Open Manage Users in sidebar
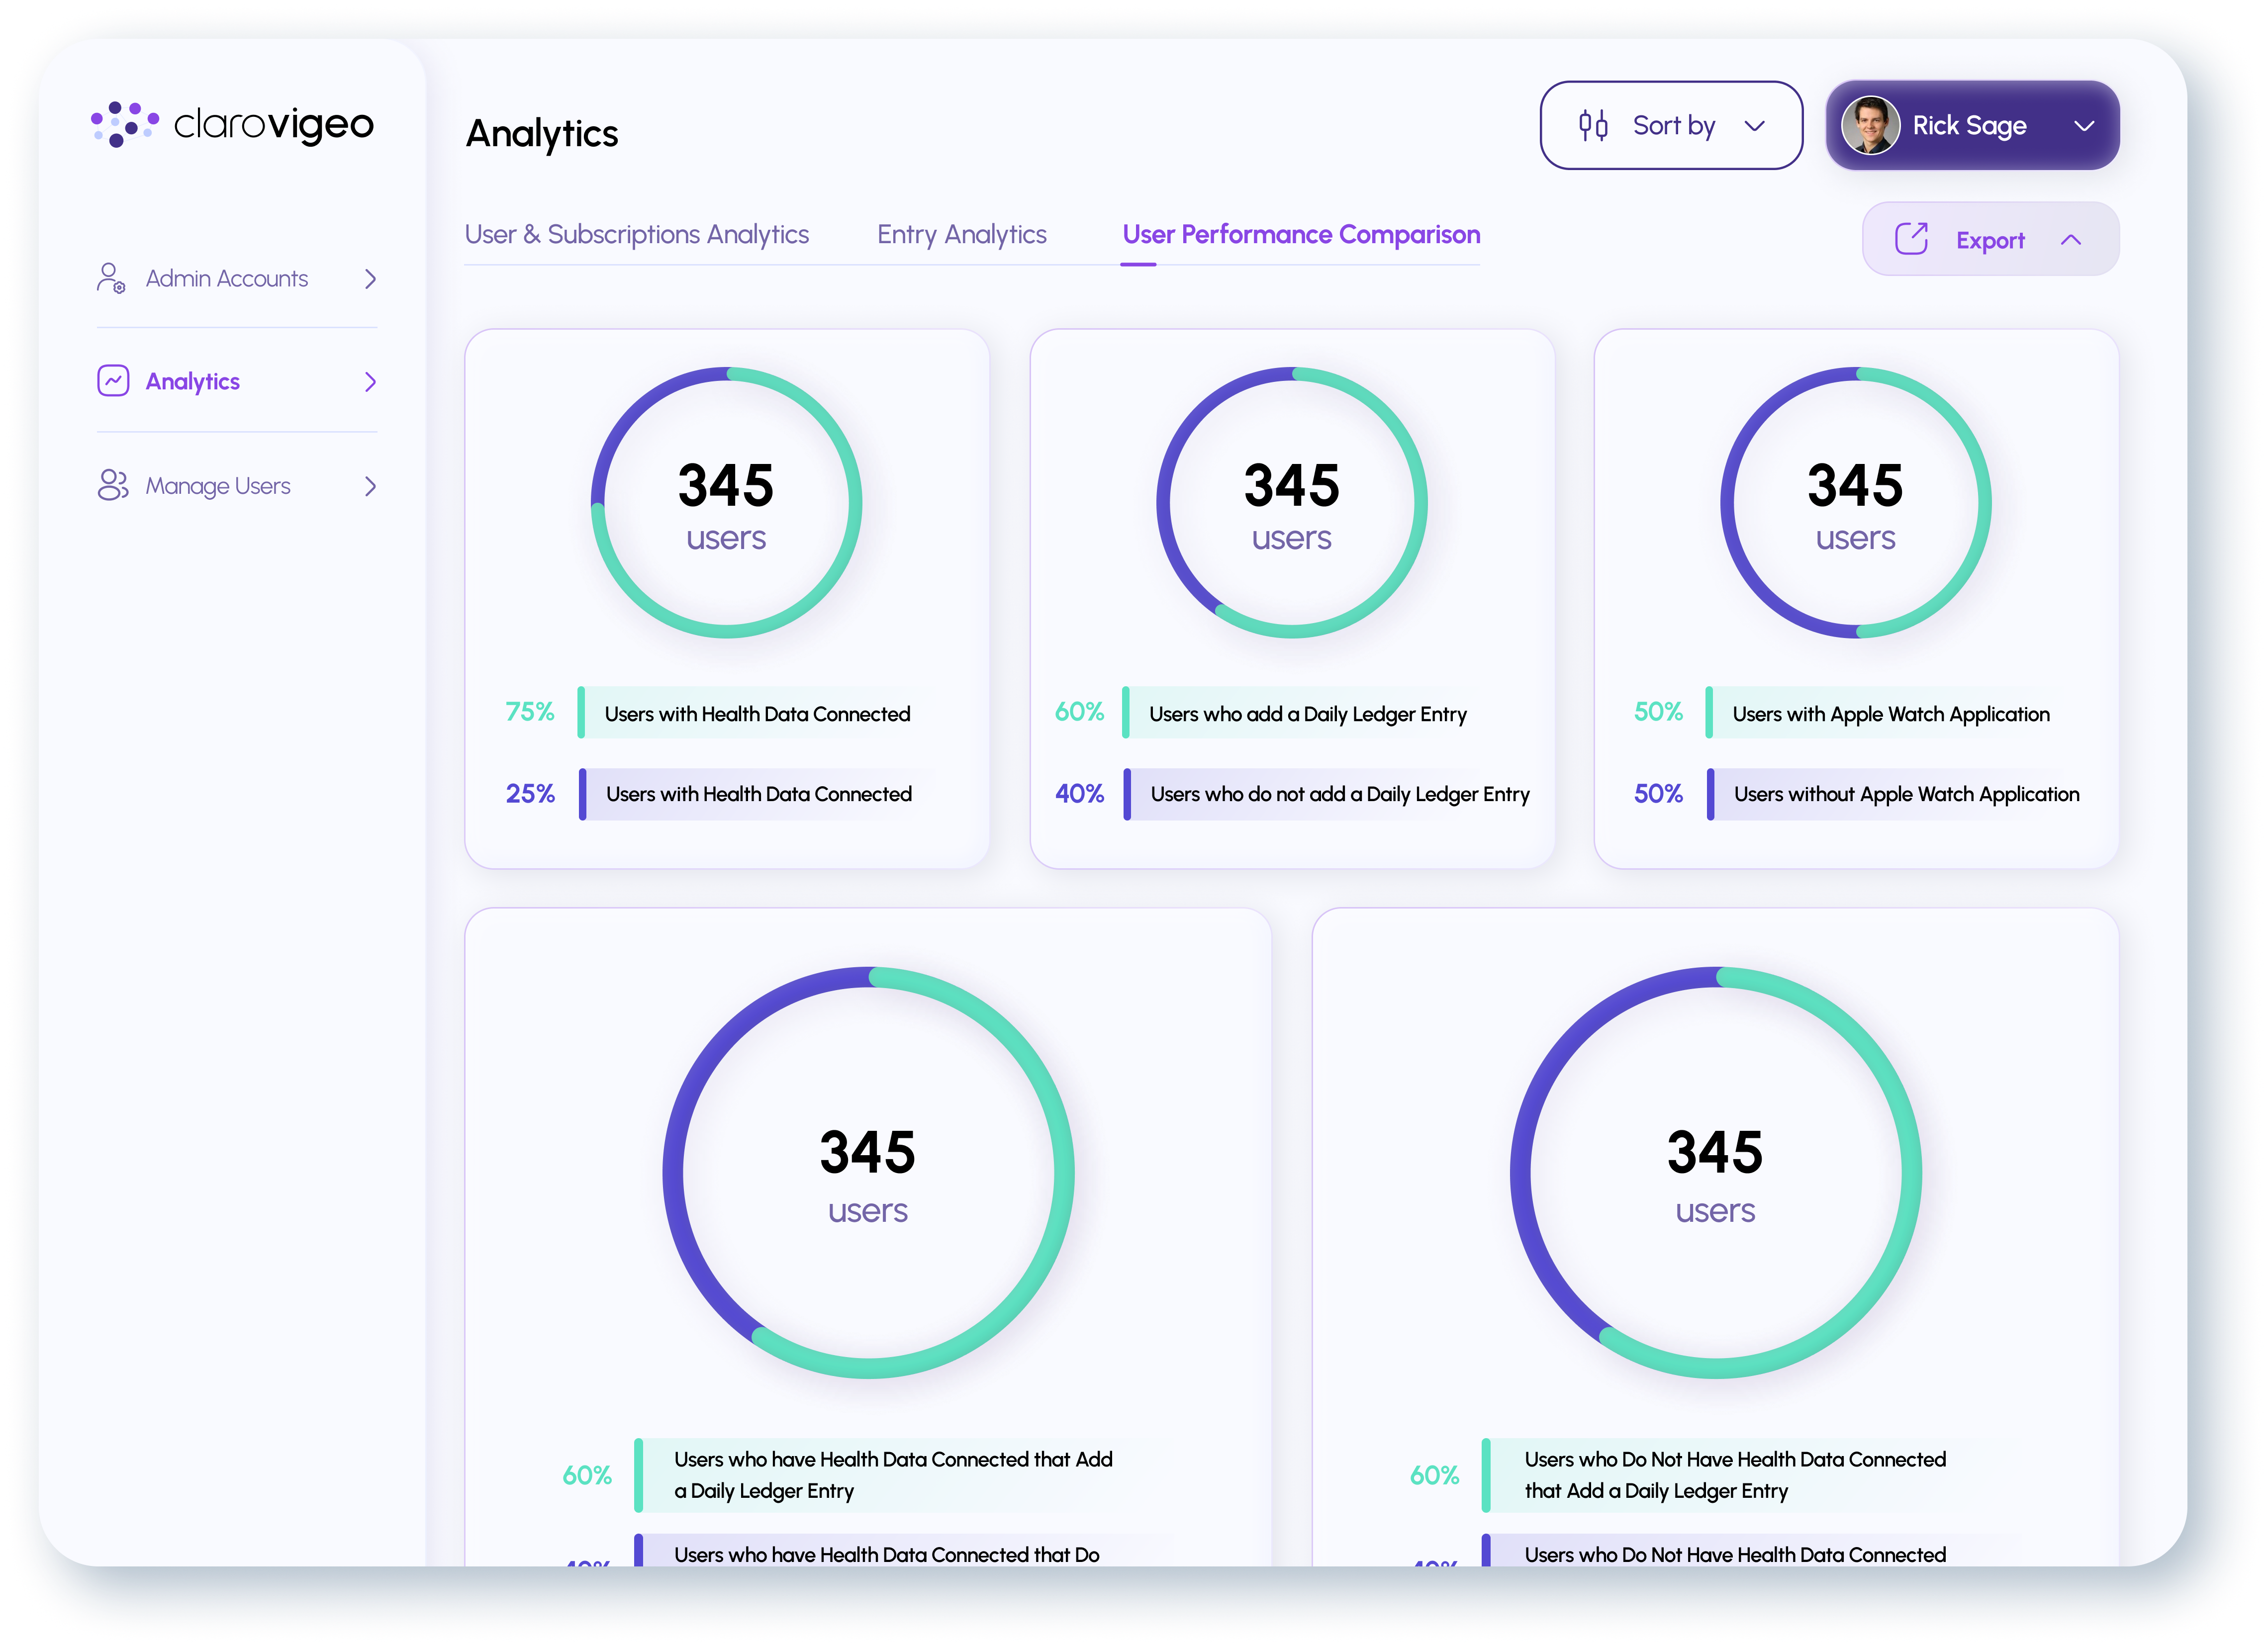2268x1647 pixels. 237,486
